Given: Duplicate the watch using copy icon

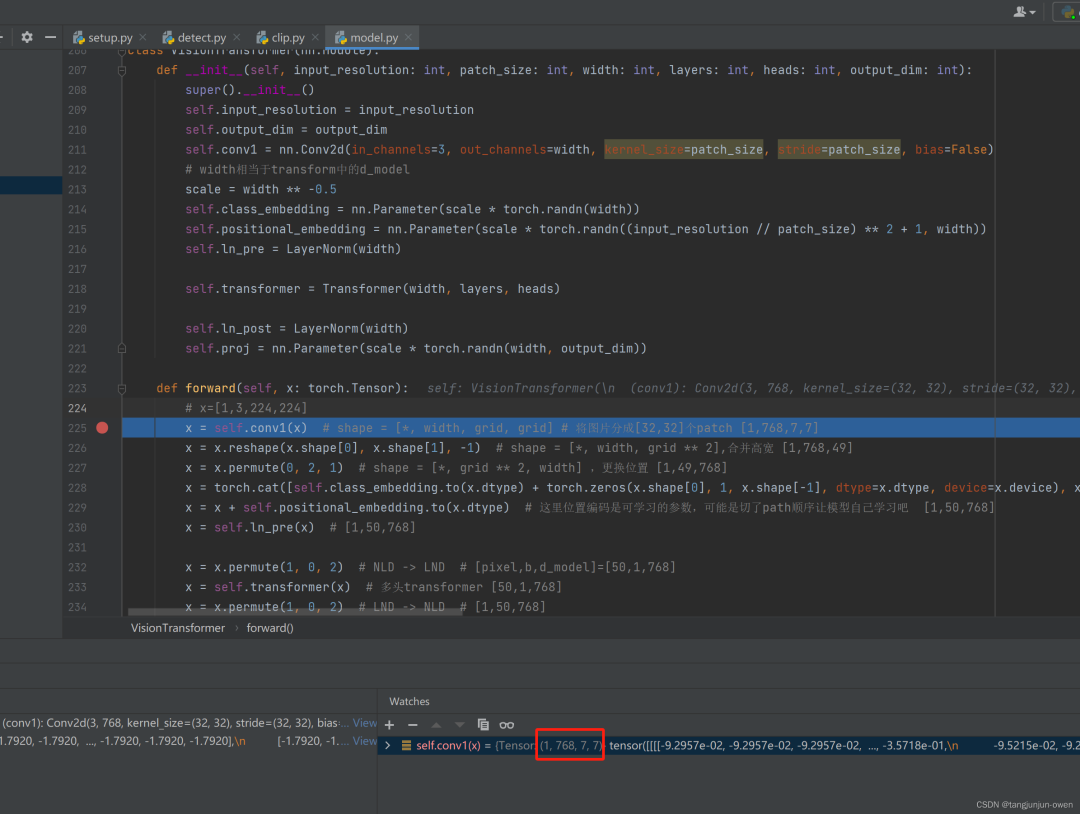Looking at the screenshot, I should (483, 724).
